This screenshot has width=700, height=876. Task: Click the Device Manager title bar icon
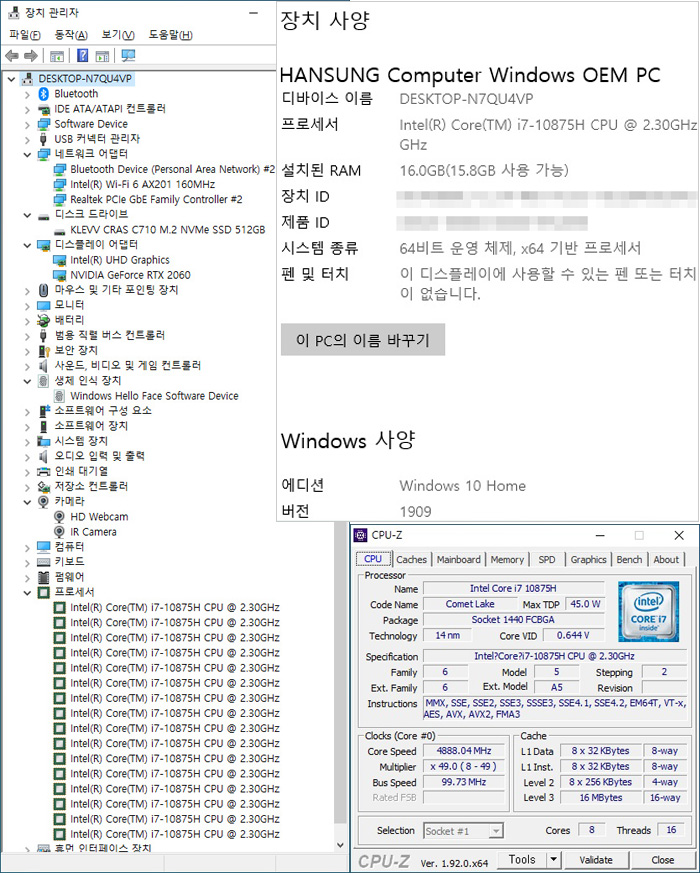pyautogui.click(x=14, y=12)
